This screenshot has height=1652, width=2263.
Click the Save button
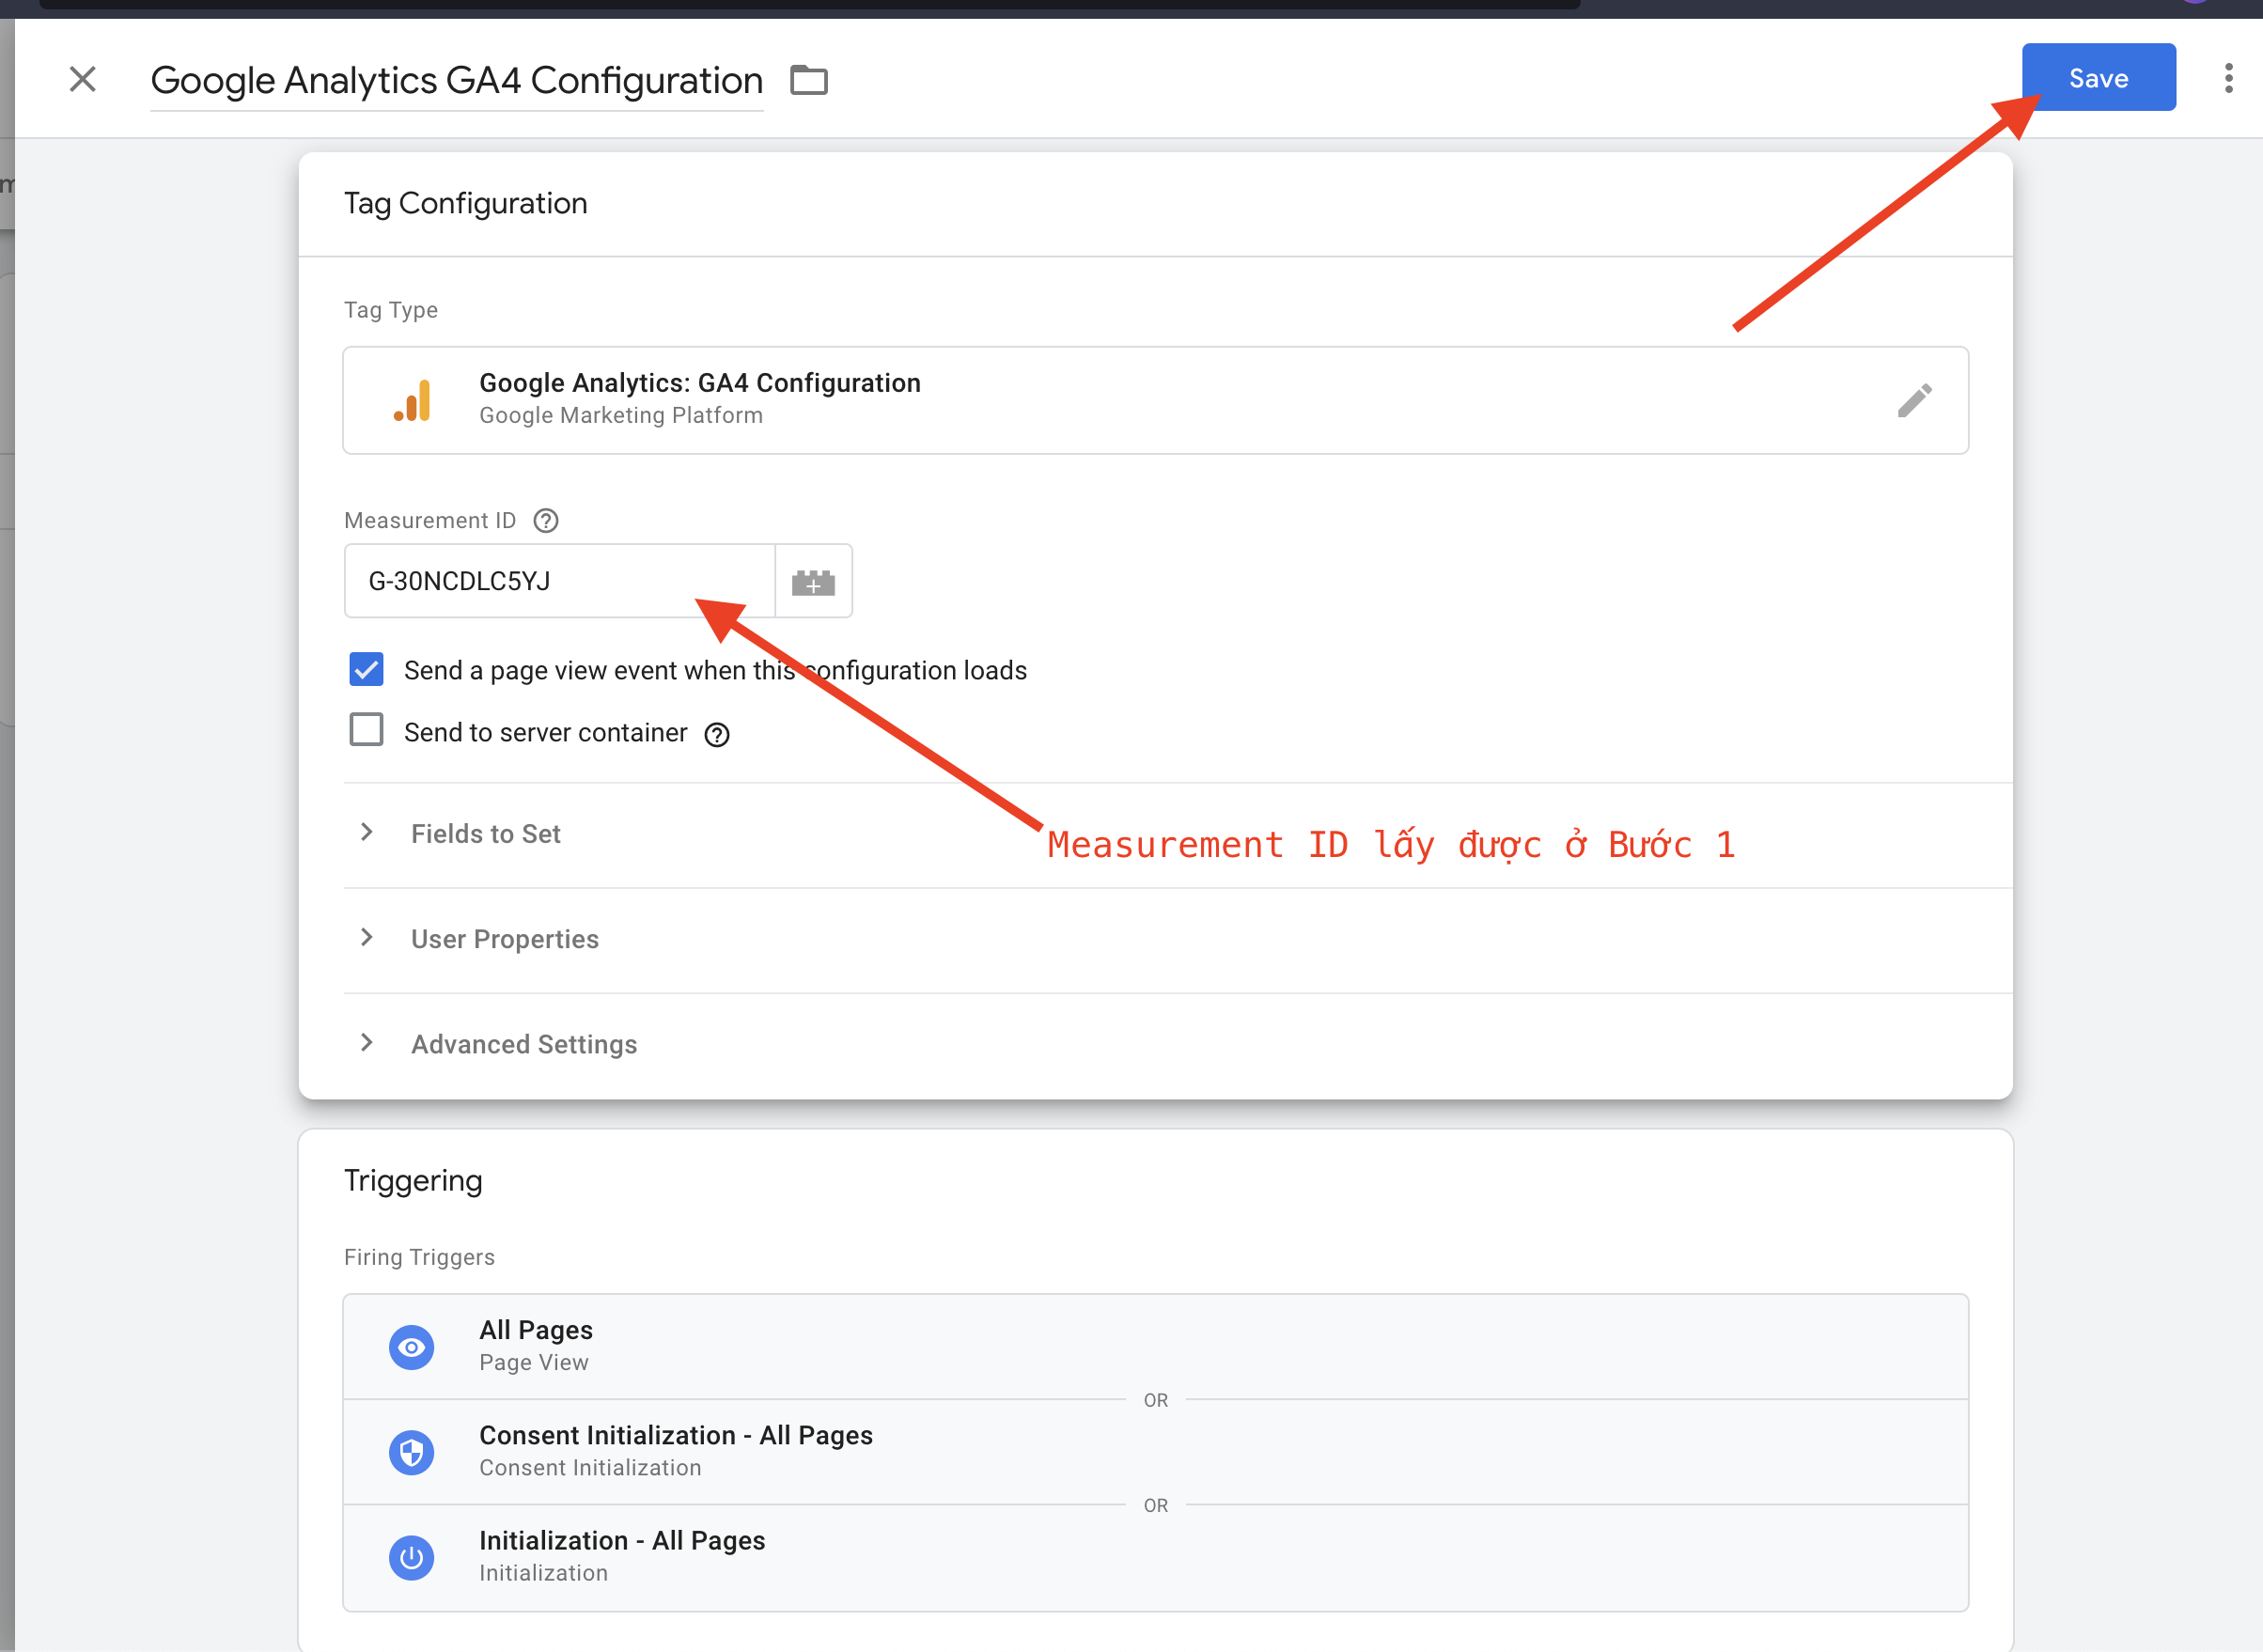coord(2098,78)
